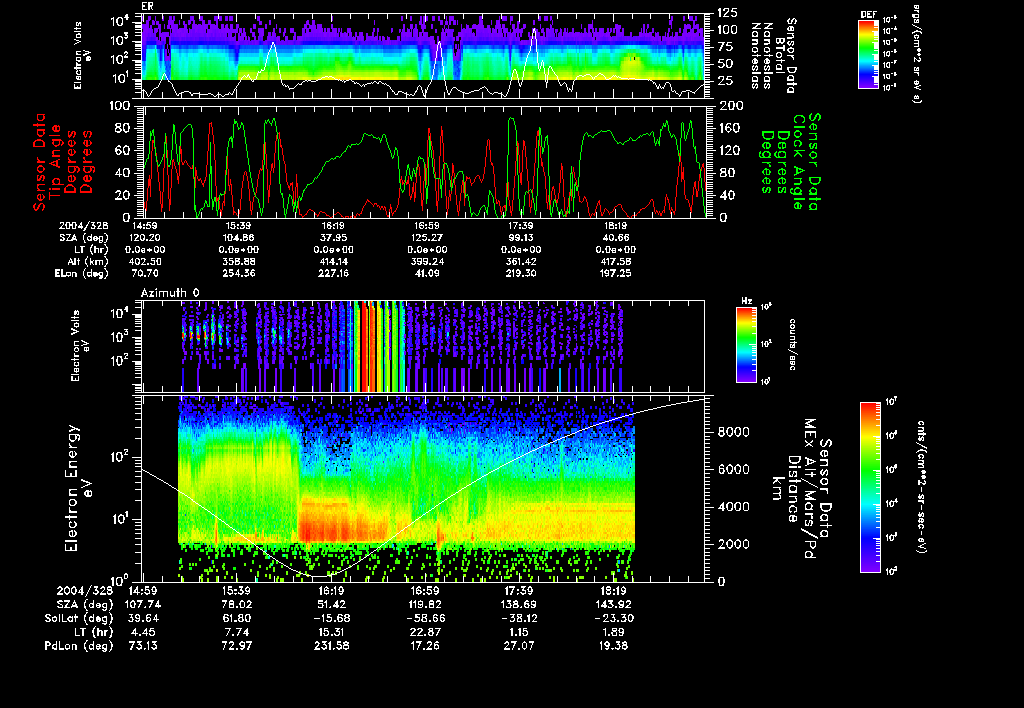This screenshot has width=1024, height=708.
Task: Click SZA value 99.13
Action: pyautogui.click(x=521, y=238)
